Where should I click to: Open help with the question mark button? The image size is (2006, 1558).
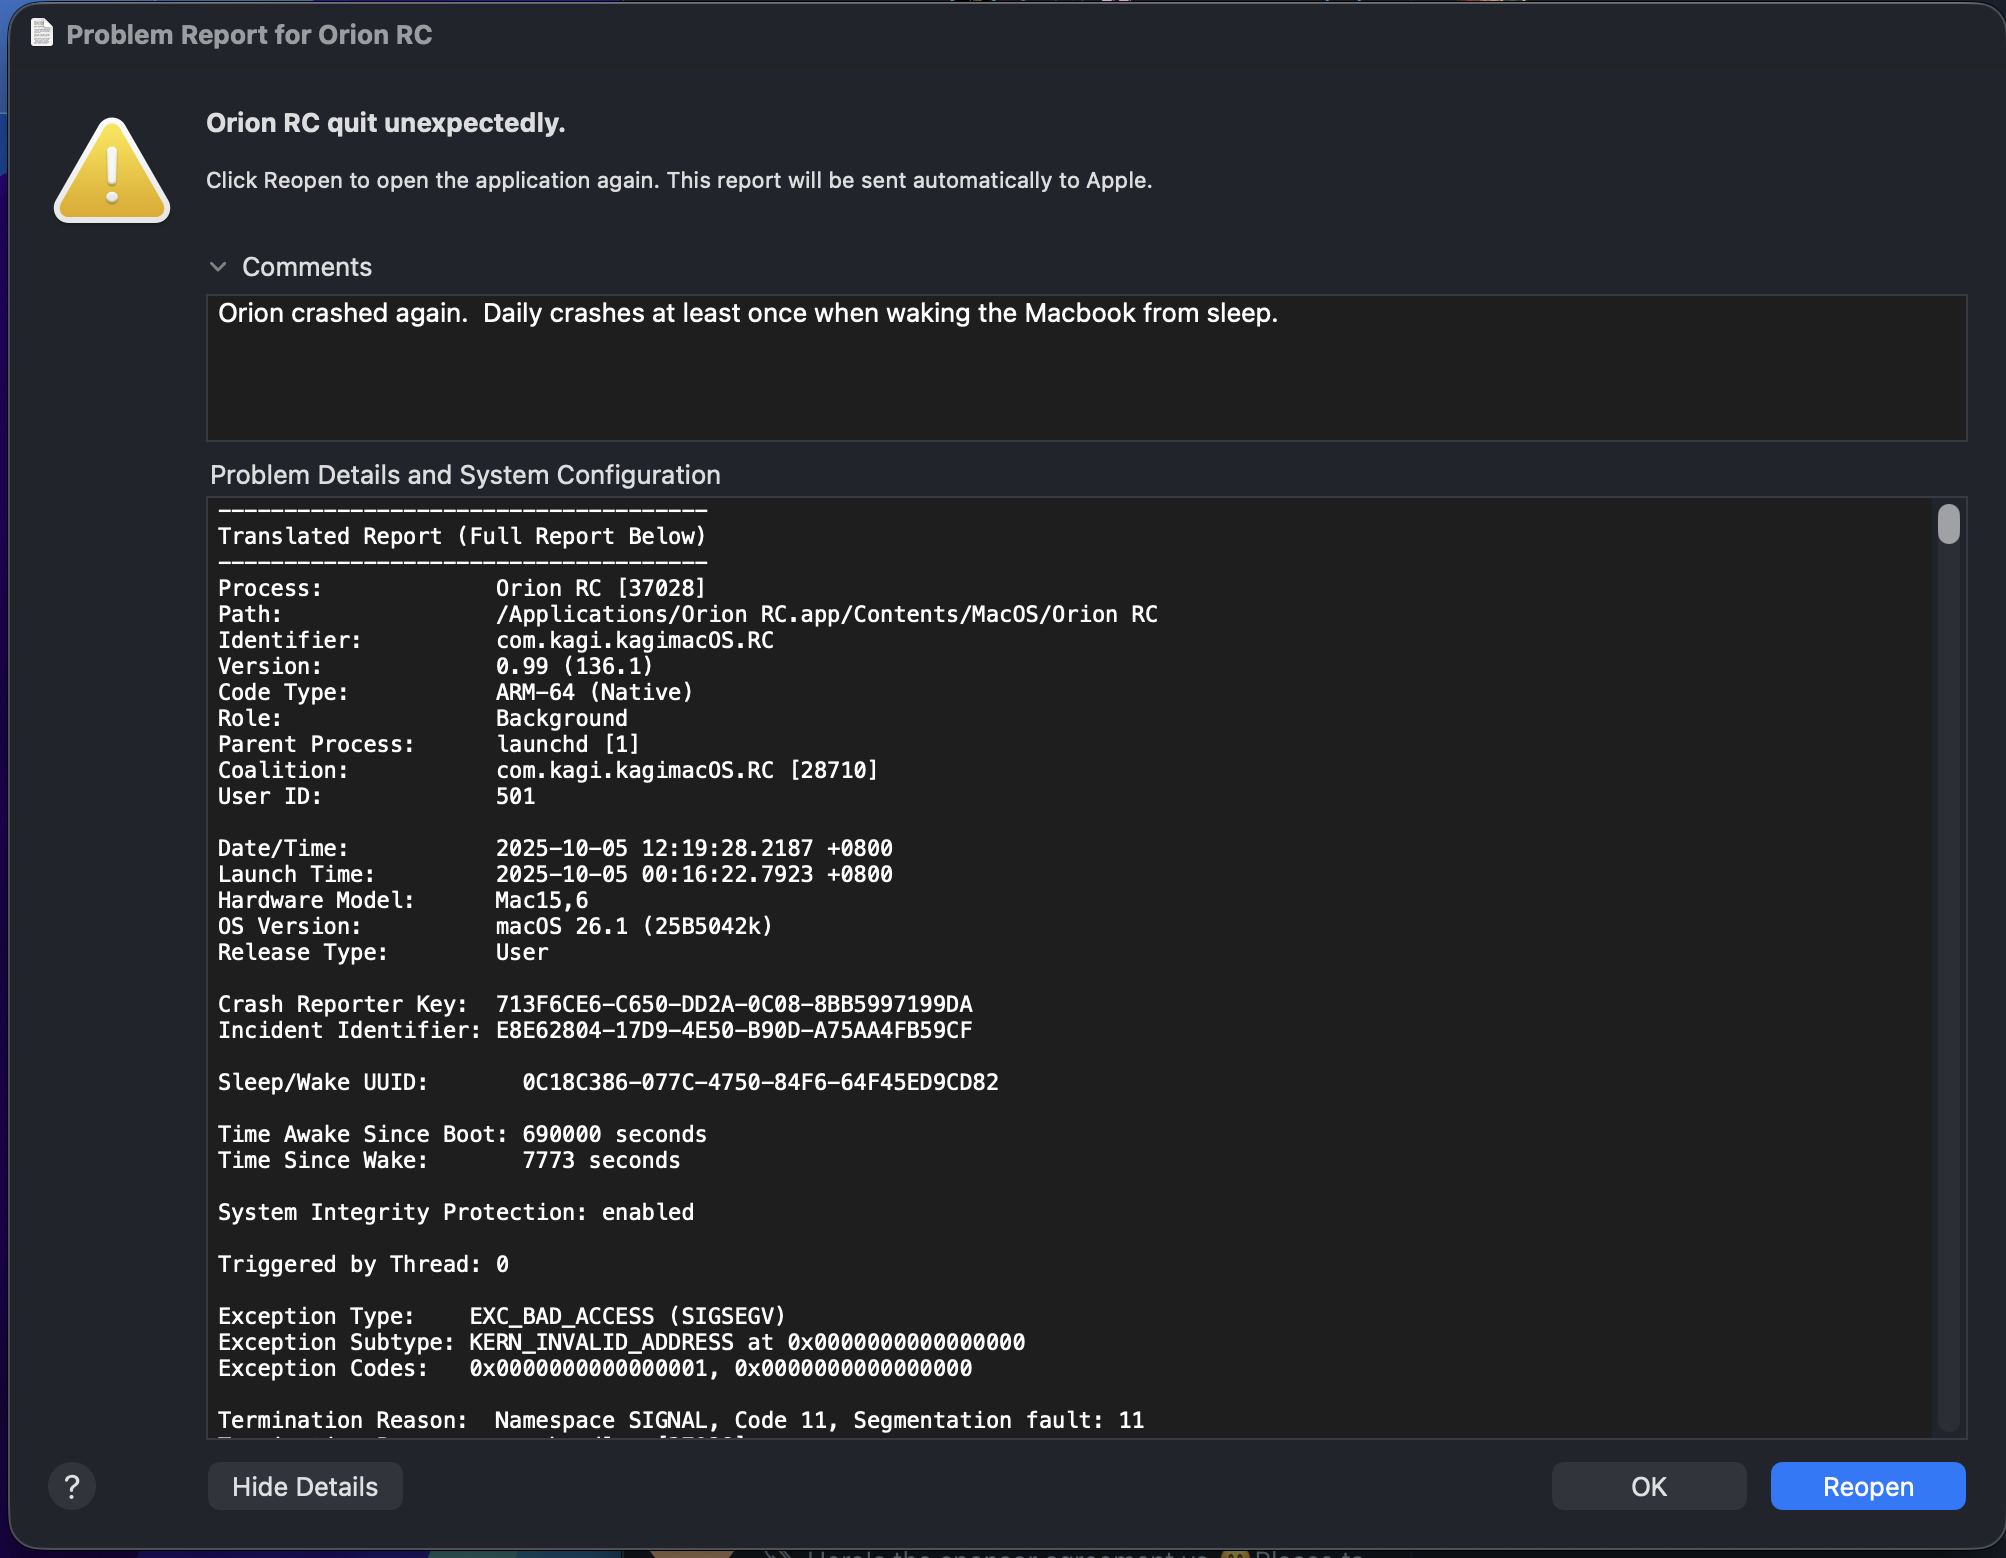coord(72,1487)
